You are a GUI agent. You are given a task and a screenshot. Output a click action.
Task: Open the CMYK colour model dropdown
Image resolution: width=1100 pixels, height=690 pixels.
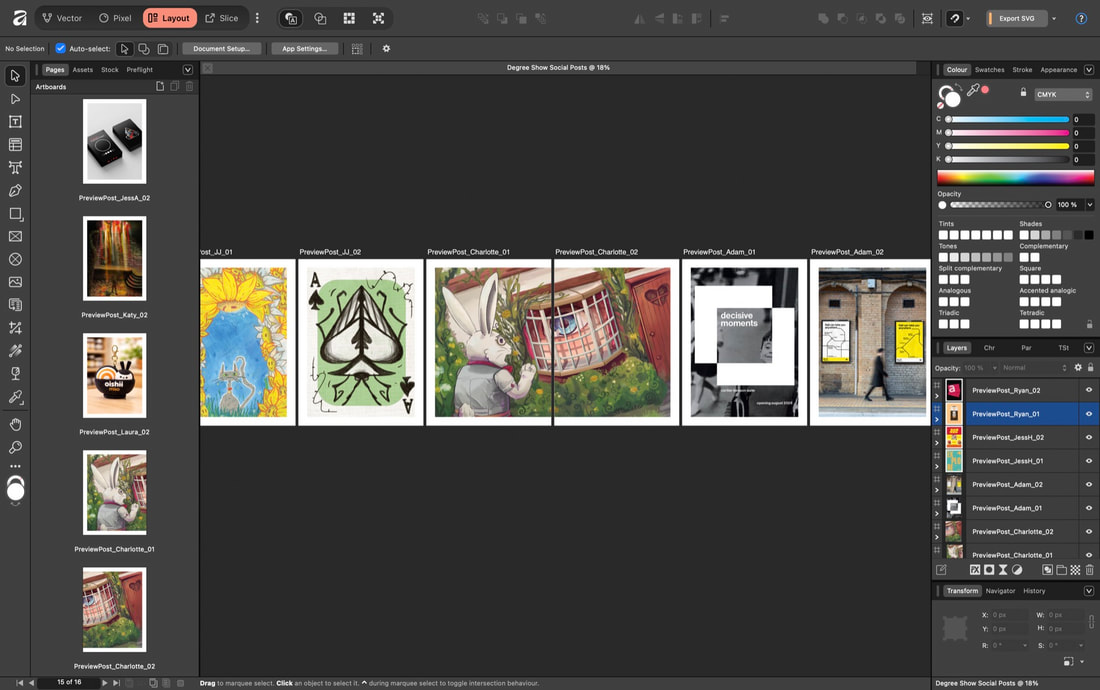point(1064,95)
